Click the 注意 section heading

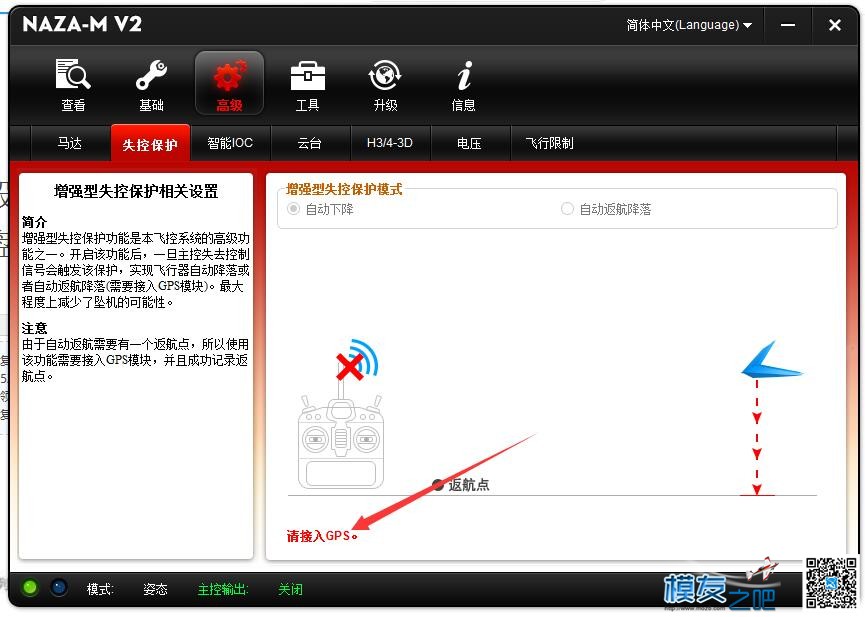tap(34, 328)
